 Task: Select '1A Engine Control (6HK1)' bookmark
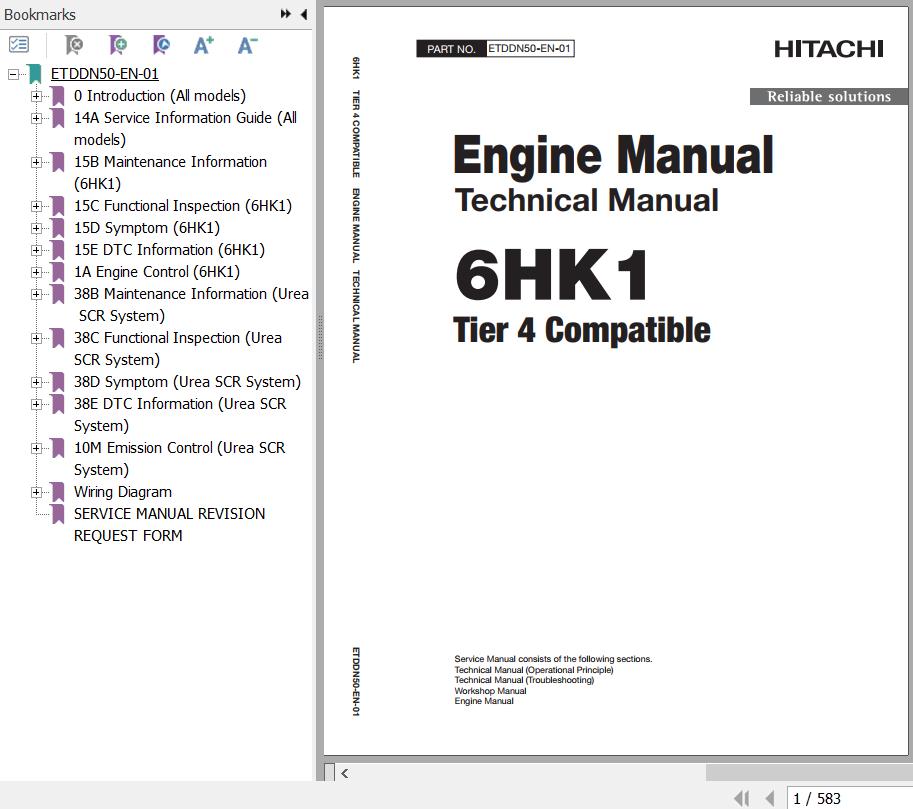(157, 272)
